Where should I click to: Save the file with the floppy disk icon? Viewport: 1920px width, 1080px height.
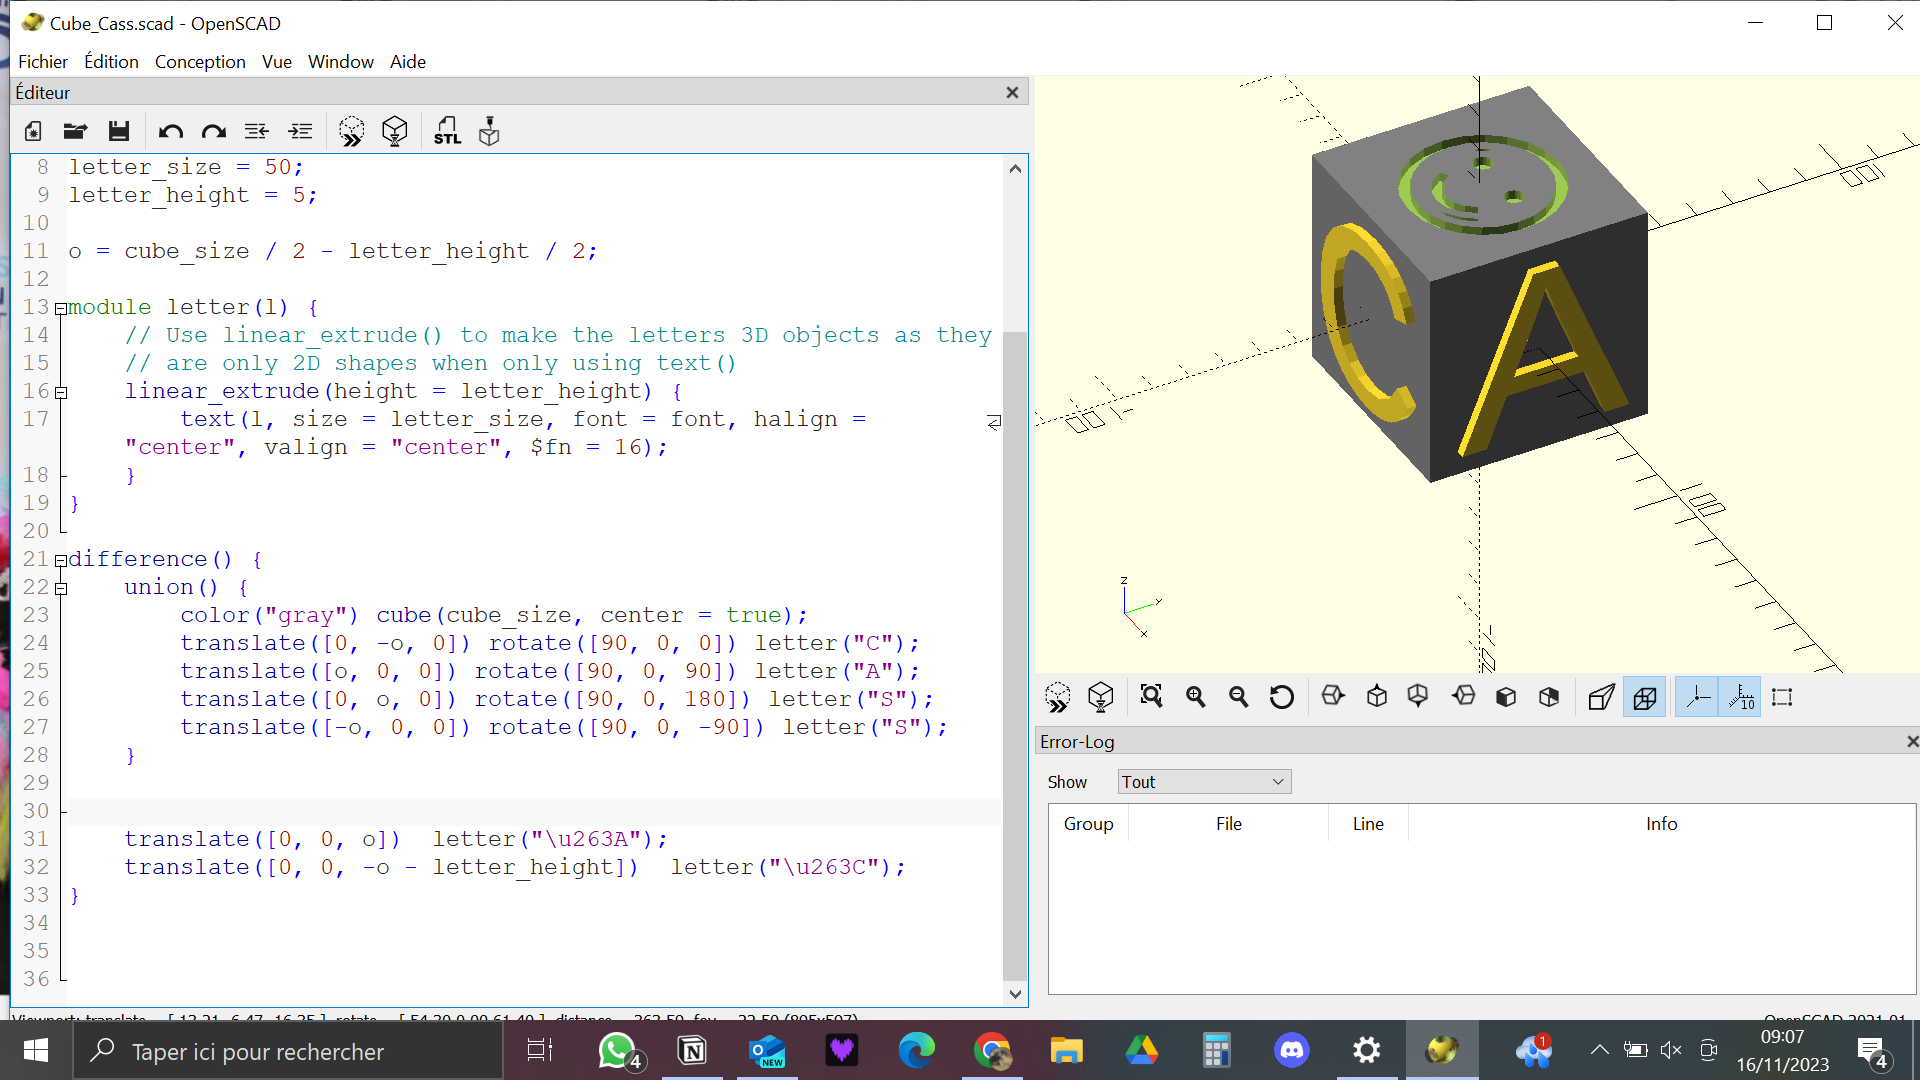click(119, 131)
